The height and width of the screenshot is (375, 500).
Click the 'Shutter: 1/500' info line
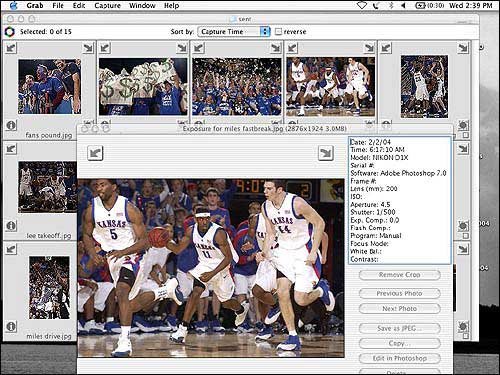[373, 212]
